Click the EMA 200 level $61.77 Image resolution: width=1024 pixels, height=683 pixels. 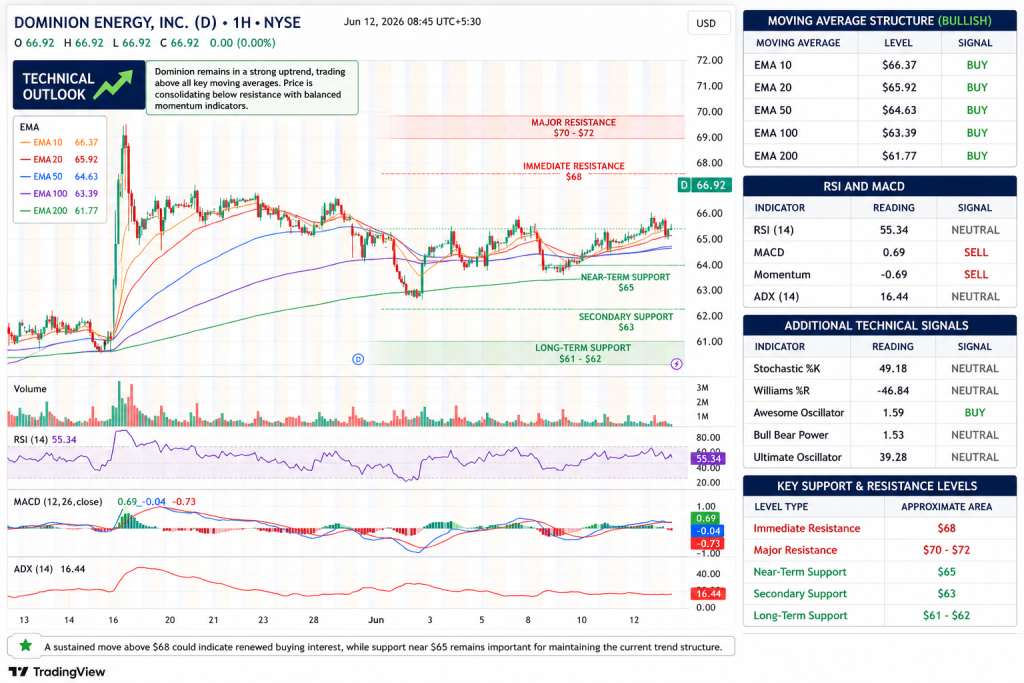coord(899,156)
